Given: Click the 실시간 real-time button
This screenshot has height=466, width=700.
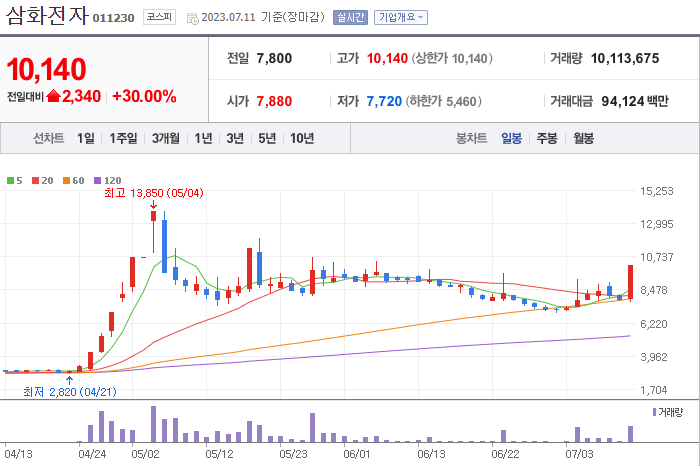Looking at the screenshot, I should (x=350, y=17).
